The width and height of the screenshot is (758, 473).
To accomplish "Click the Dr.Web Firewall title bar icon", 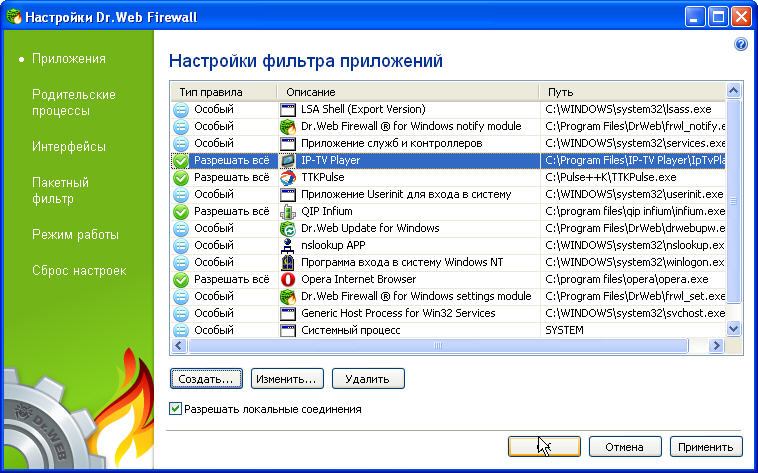I will tap(14, 17).
